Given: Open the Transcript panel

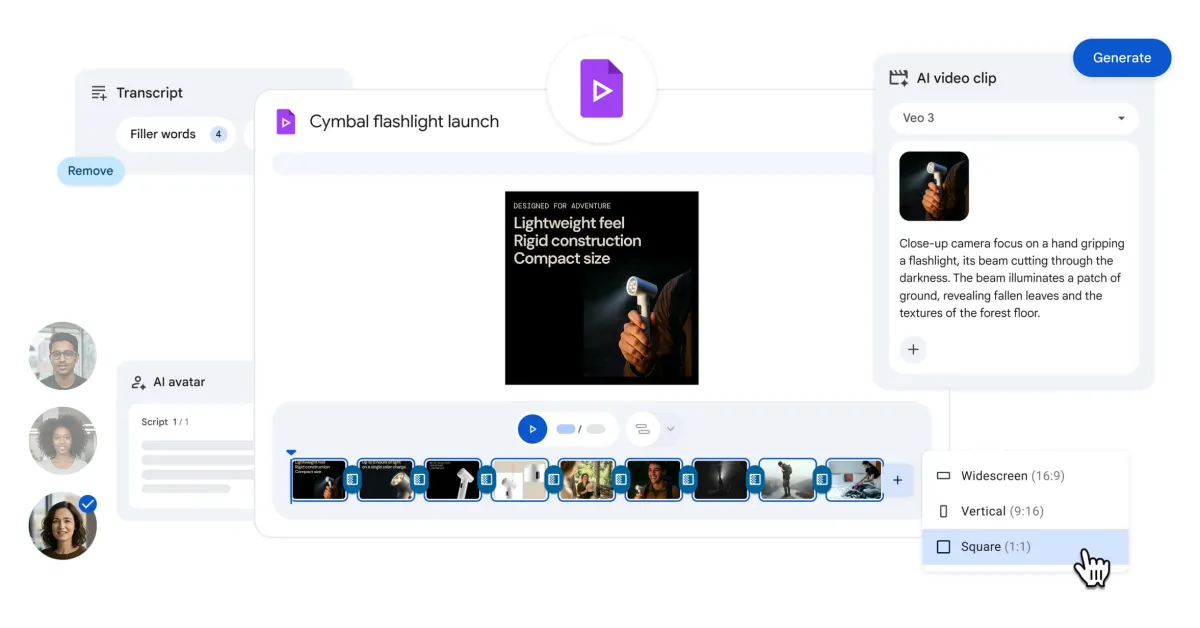Looking at the screenshot, I should pyautogui.click(x=148, y=92).
